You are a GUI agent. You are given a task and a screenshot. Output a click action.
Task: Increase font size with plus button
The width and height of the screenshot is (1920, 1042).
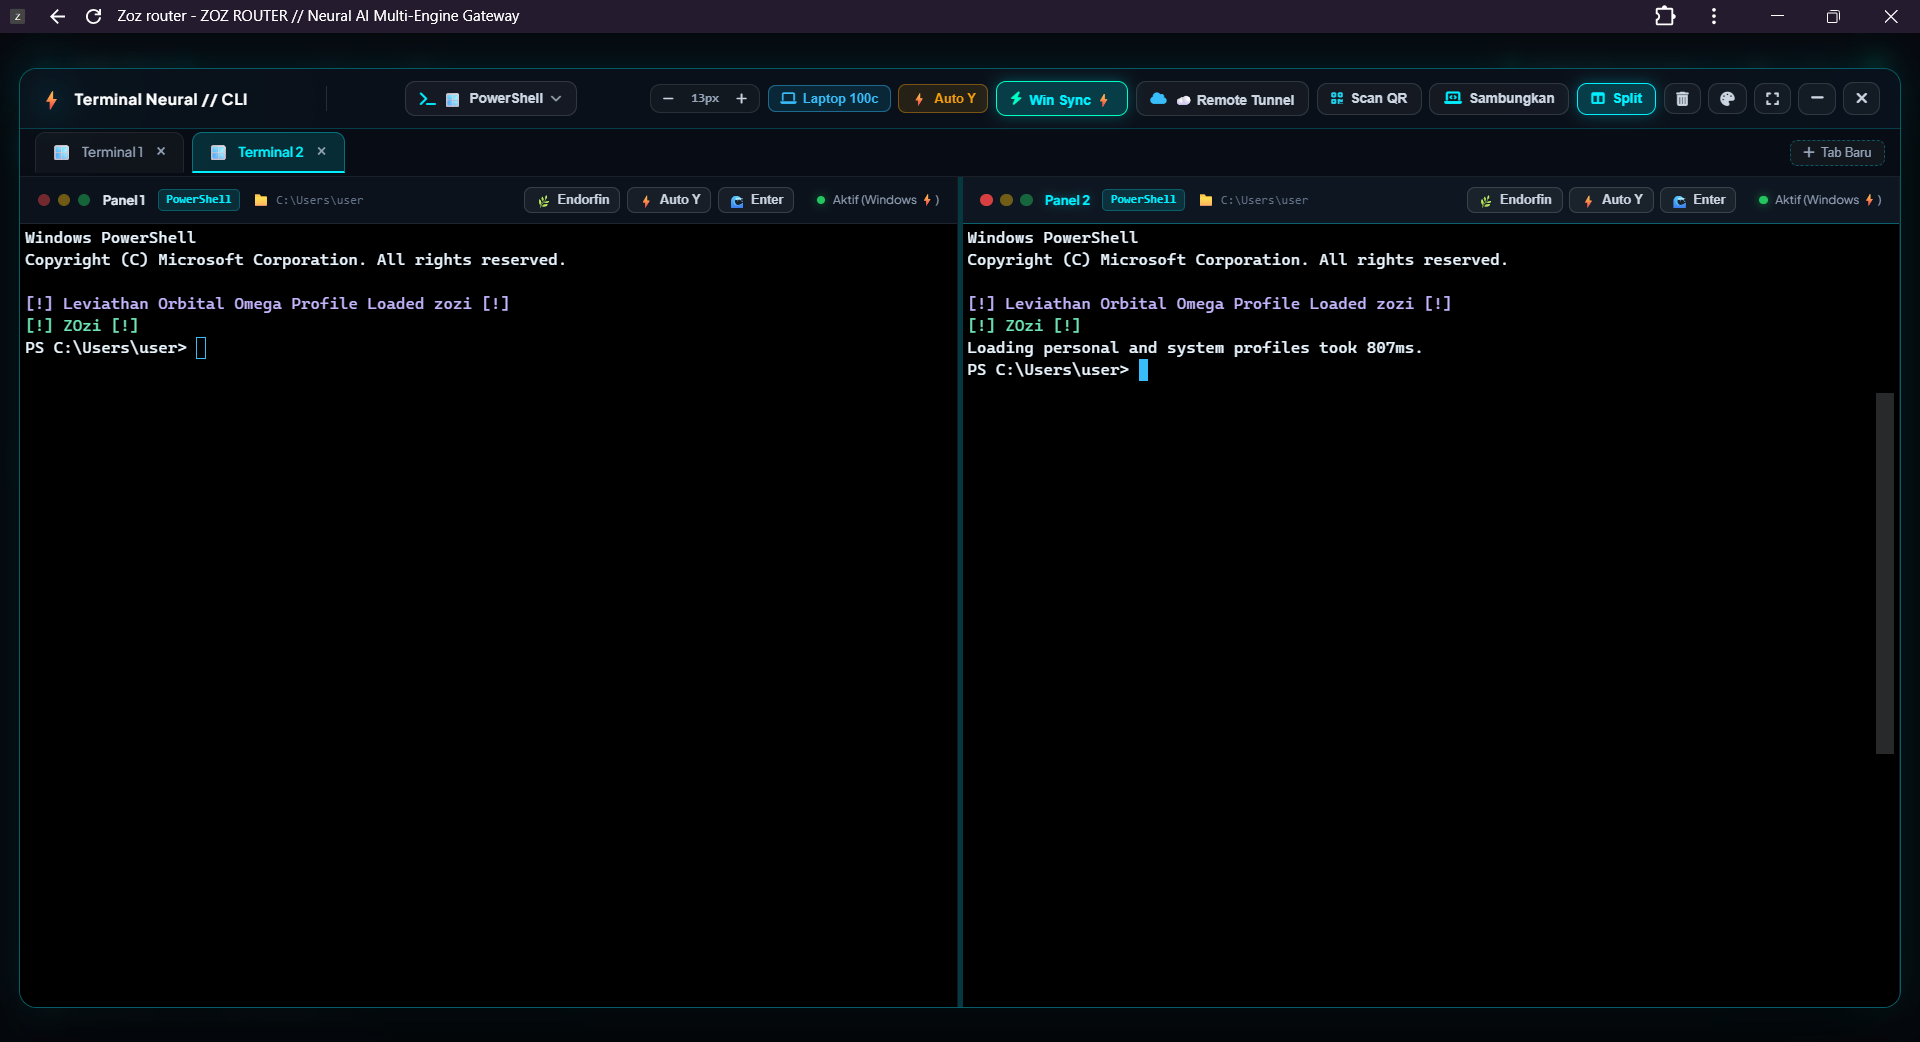[x=741, y=99]
